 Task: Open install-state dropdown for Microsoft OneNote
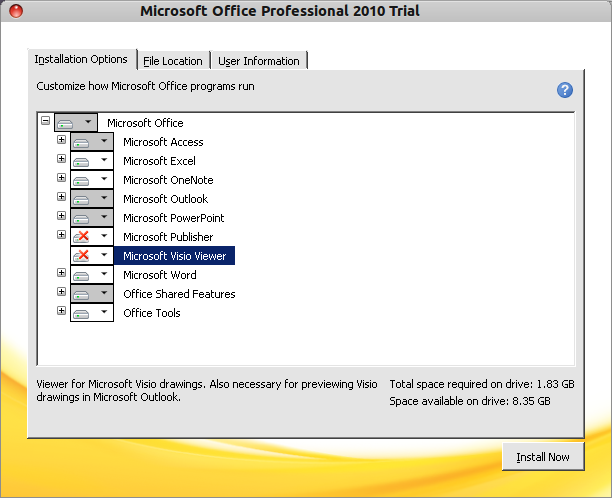92,180
